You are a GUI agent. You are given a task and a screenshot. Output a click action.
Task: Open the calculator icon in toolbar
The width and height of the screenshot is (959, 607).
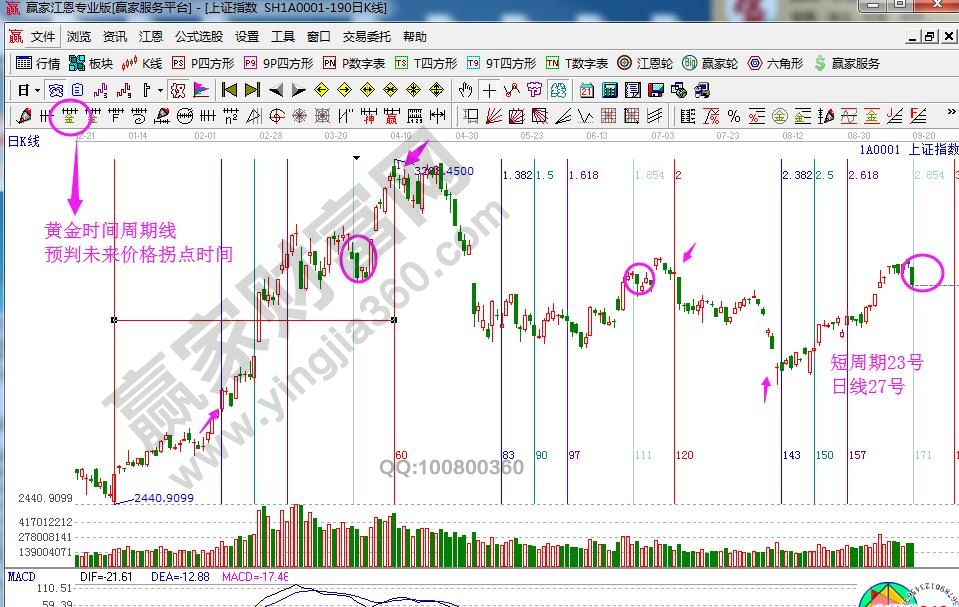point(608,90)
